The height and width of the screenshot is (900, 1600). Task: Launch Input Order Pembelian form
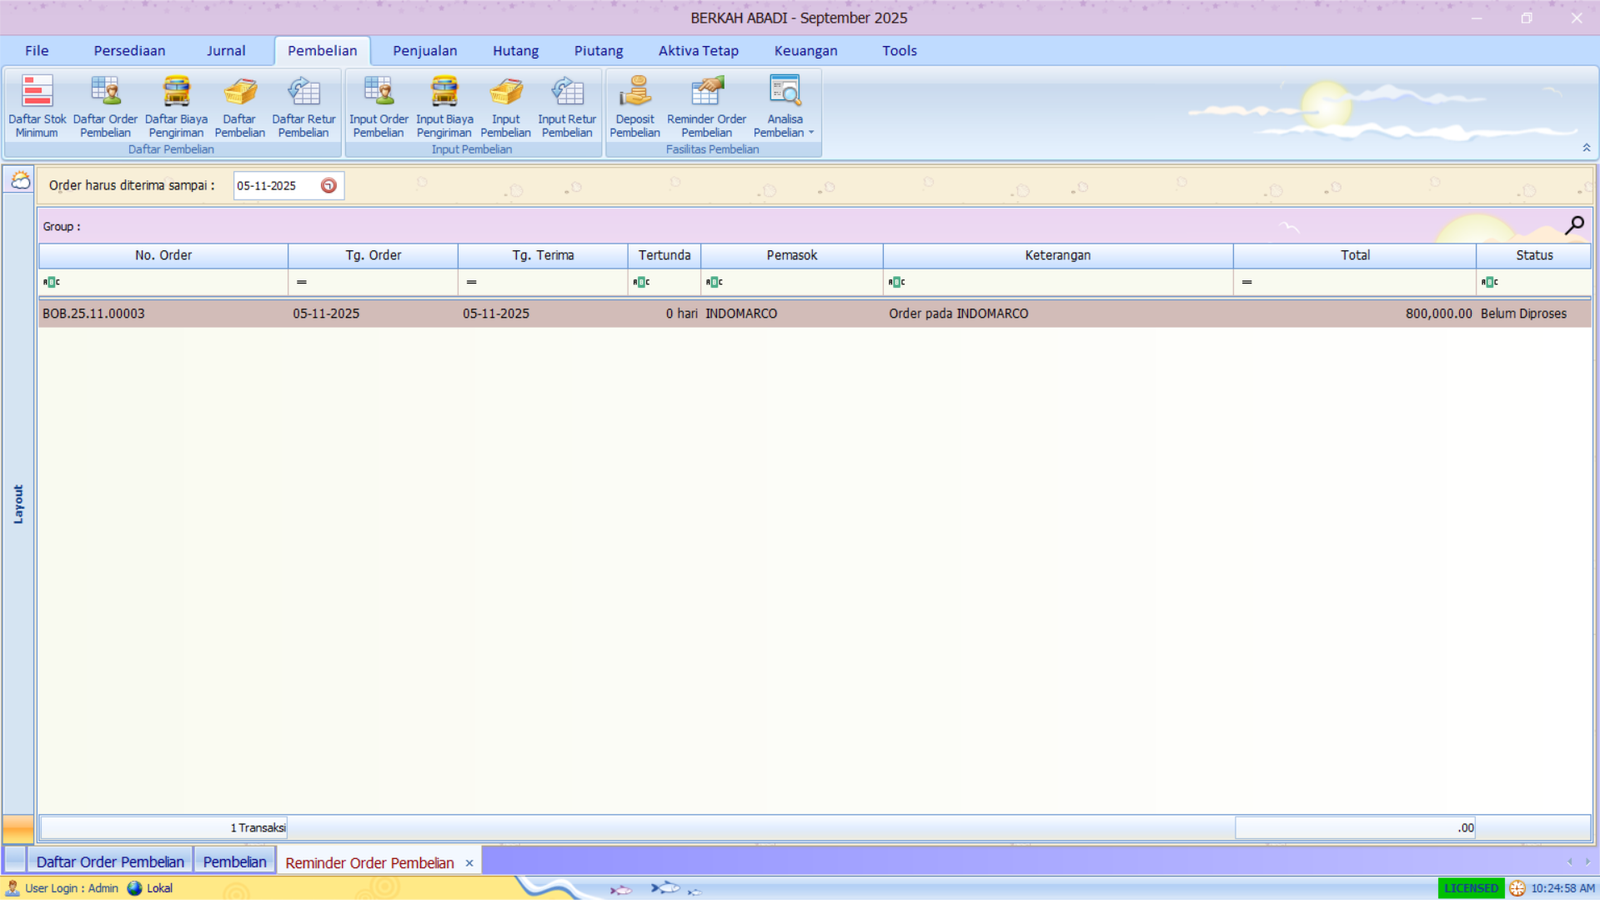378,106
